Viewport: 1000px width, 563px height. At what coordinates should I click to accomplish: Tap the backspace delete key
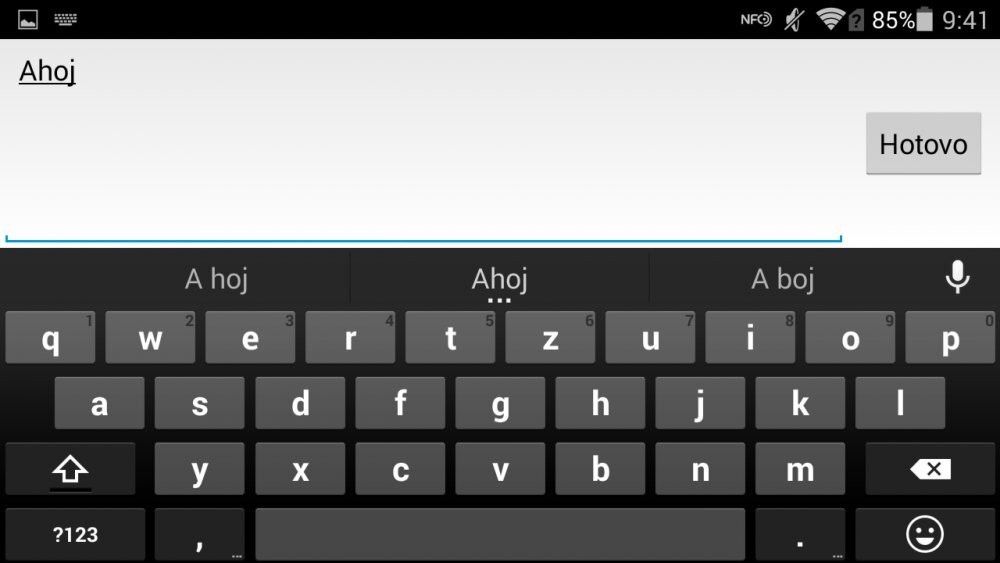[x=930, y=469]
